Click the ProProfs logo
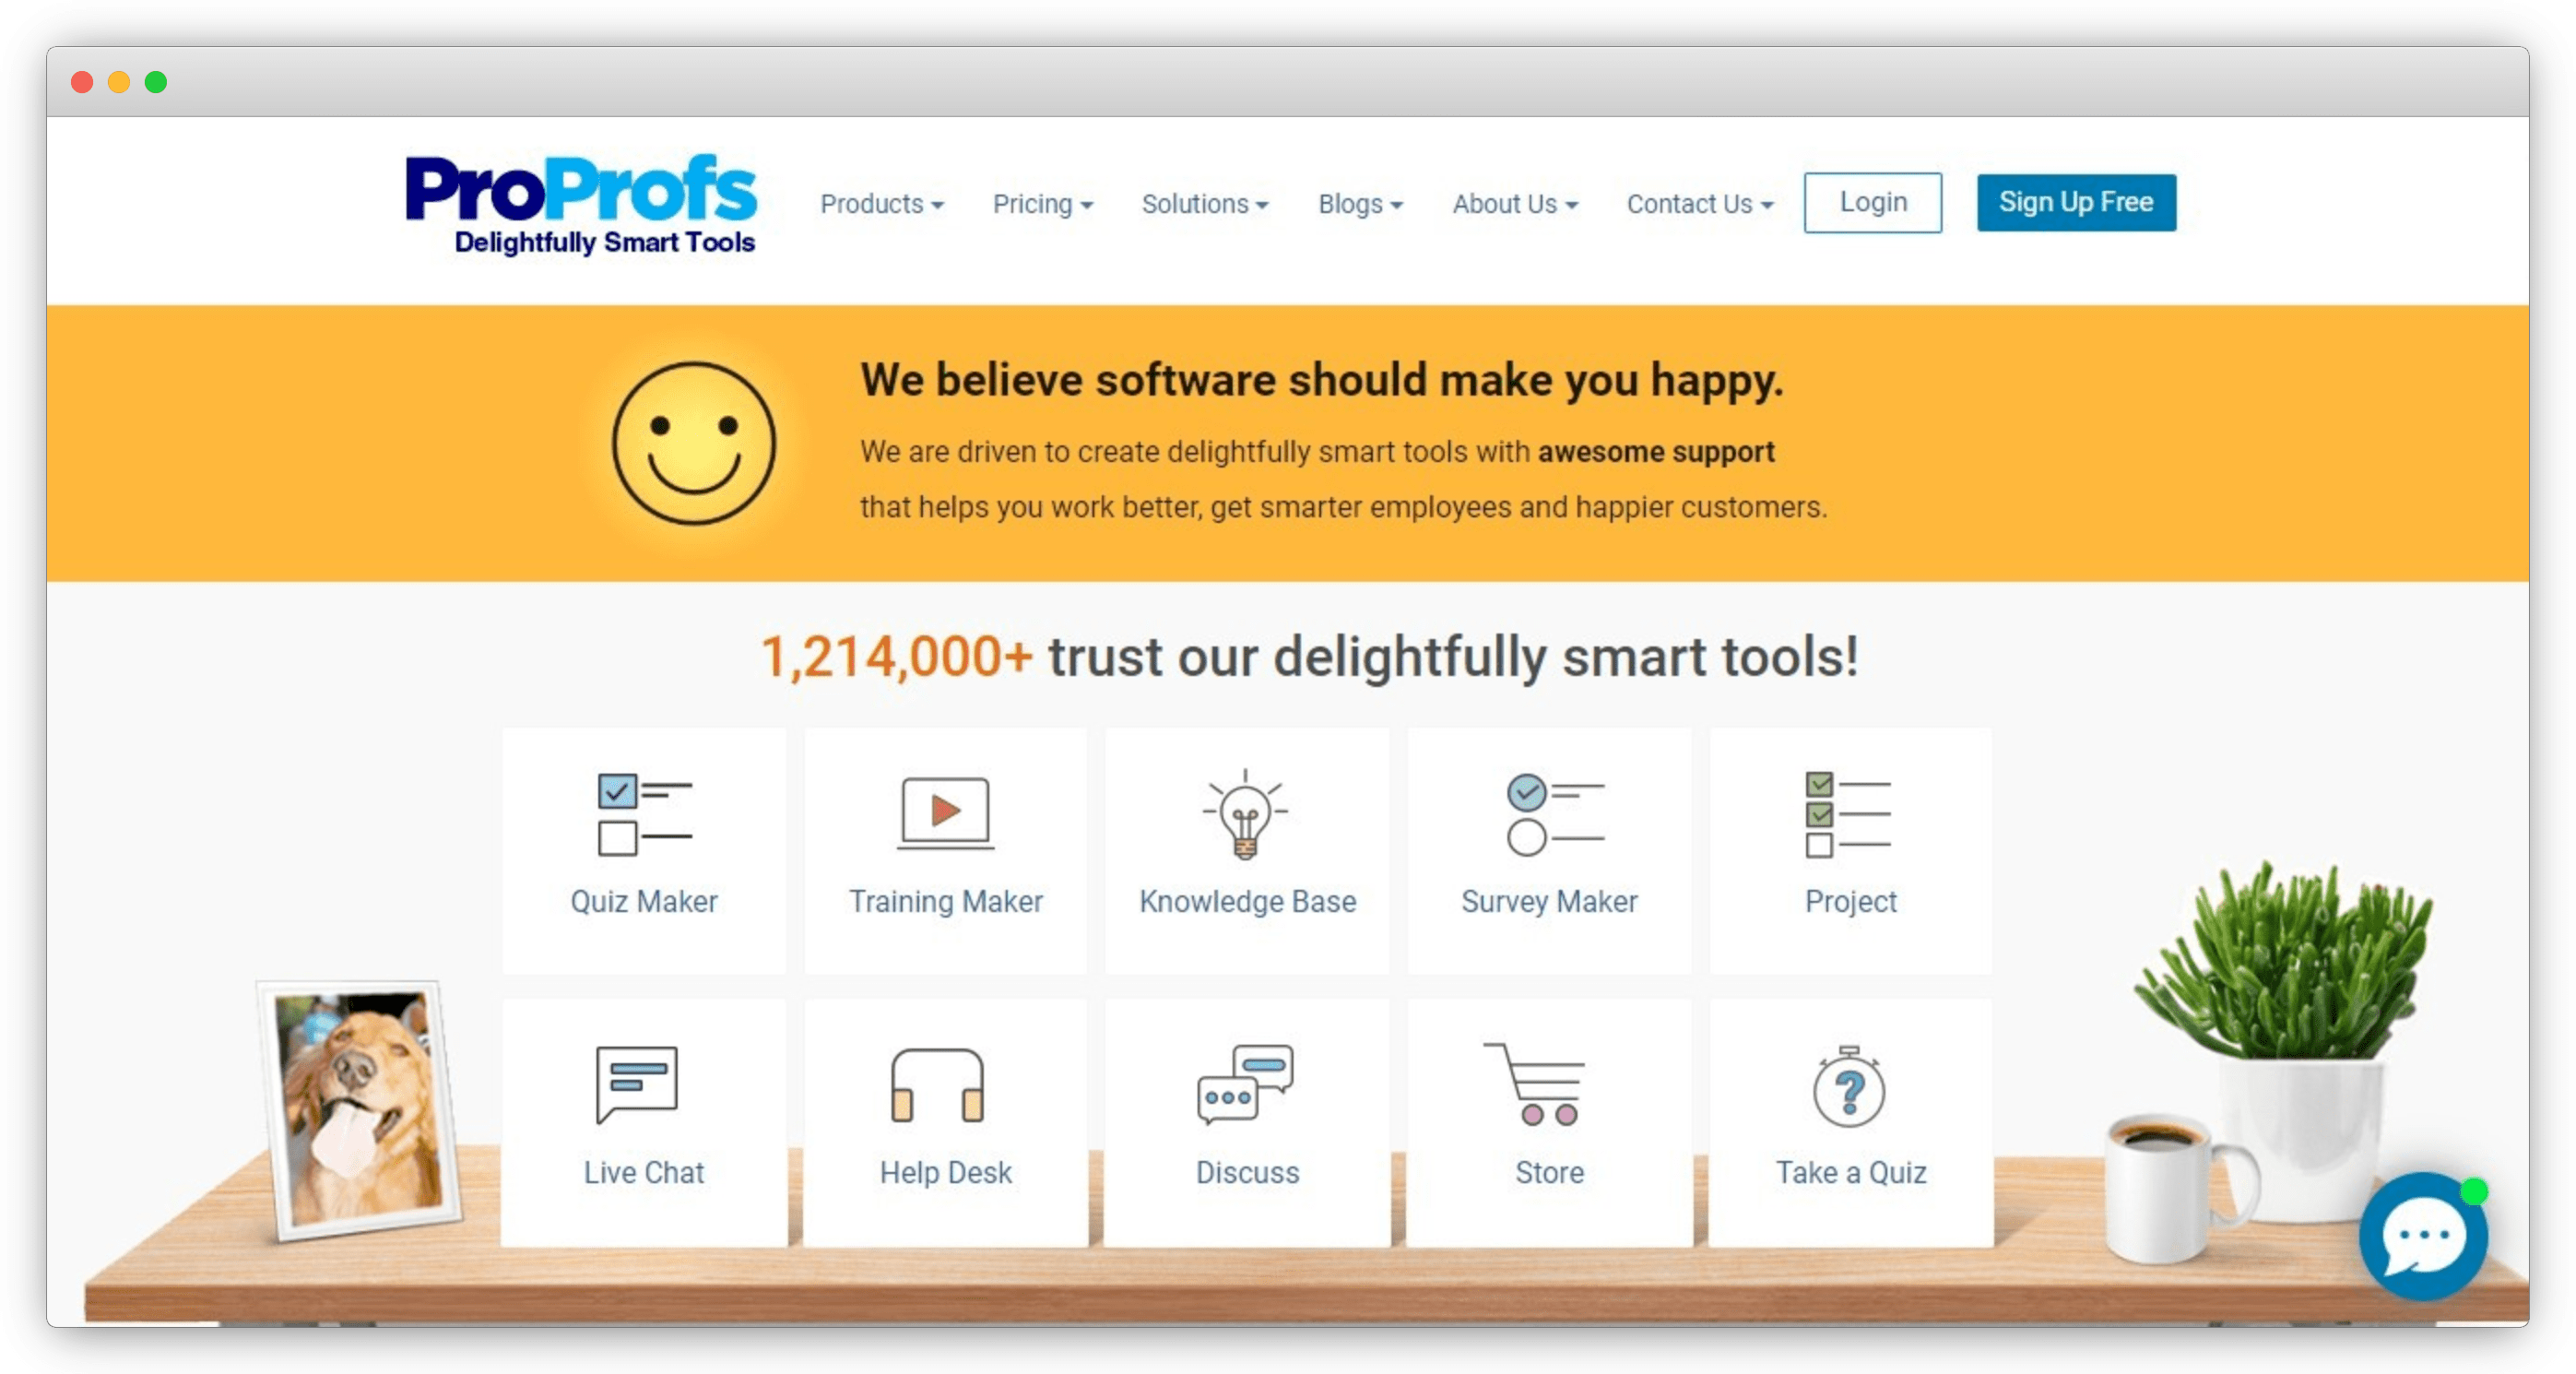The image size is (2576, 1374). tap(580, 204)
